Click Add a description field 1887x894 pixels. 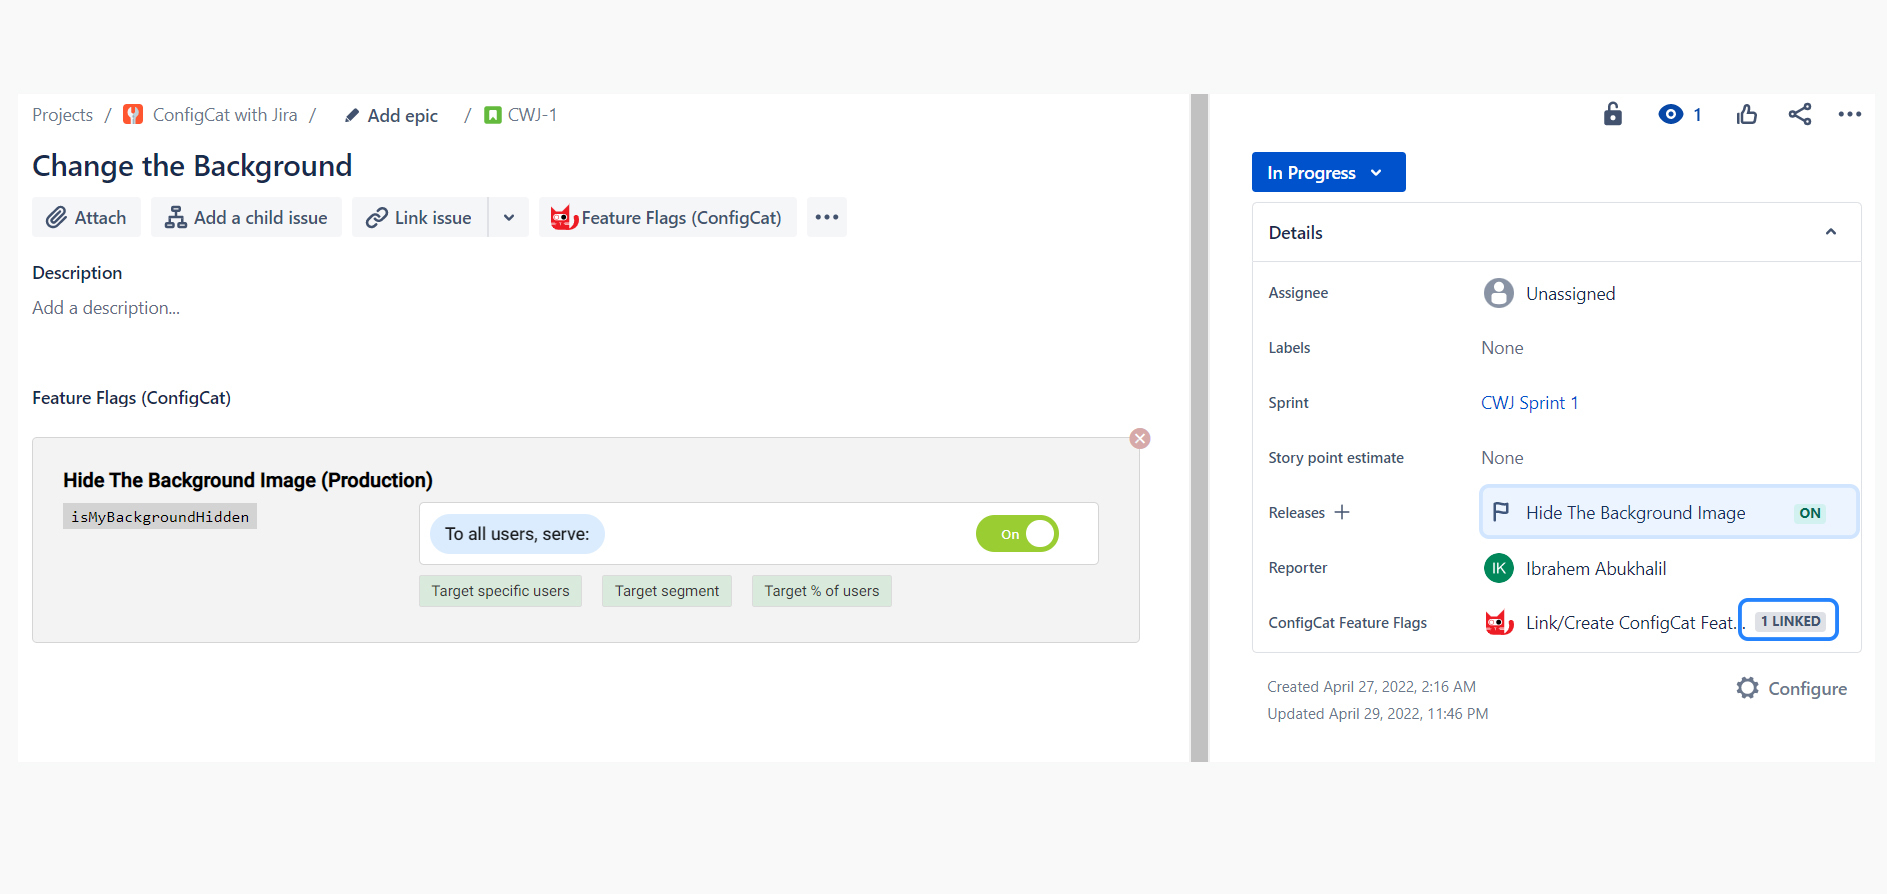coord(106,308)
